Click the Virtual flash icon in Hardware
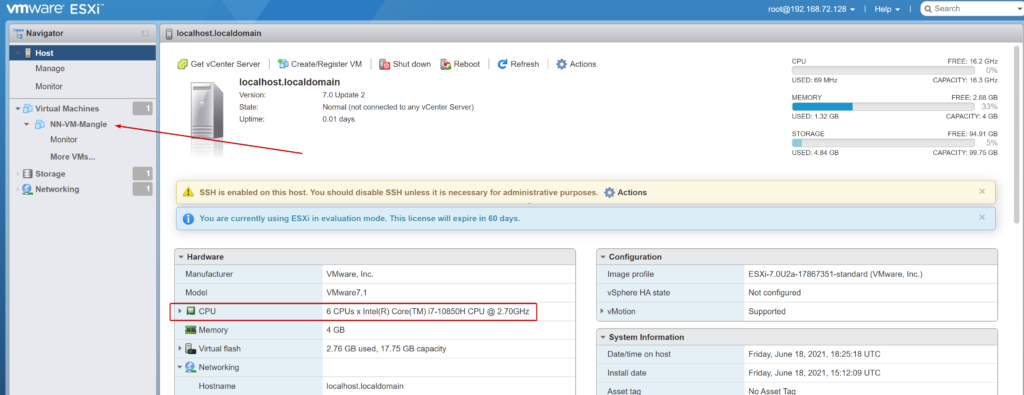This screenshot has height=395, width=1024. [x=190, y=349]
